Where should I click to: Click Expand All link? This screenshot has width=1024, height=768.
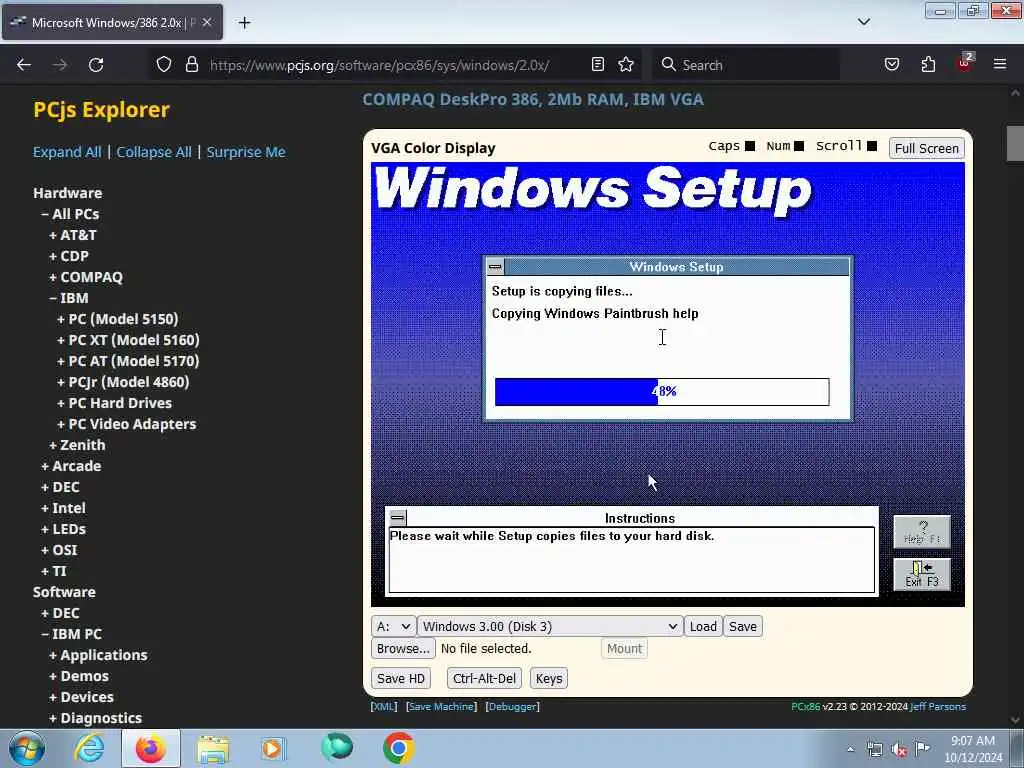(67, 152)
